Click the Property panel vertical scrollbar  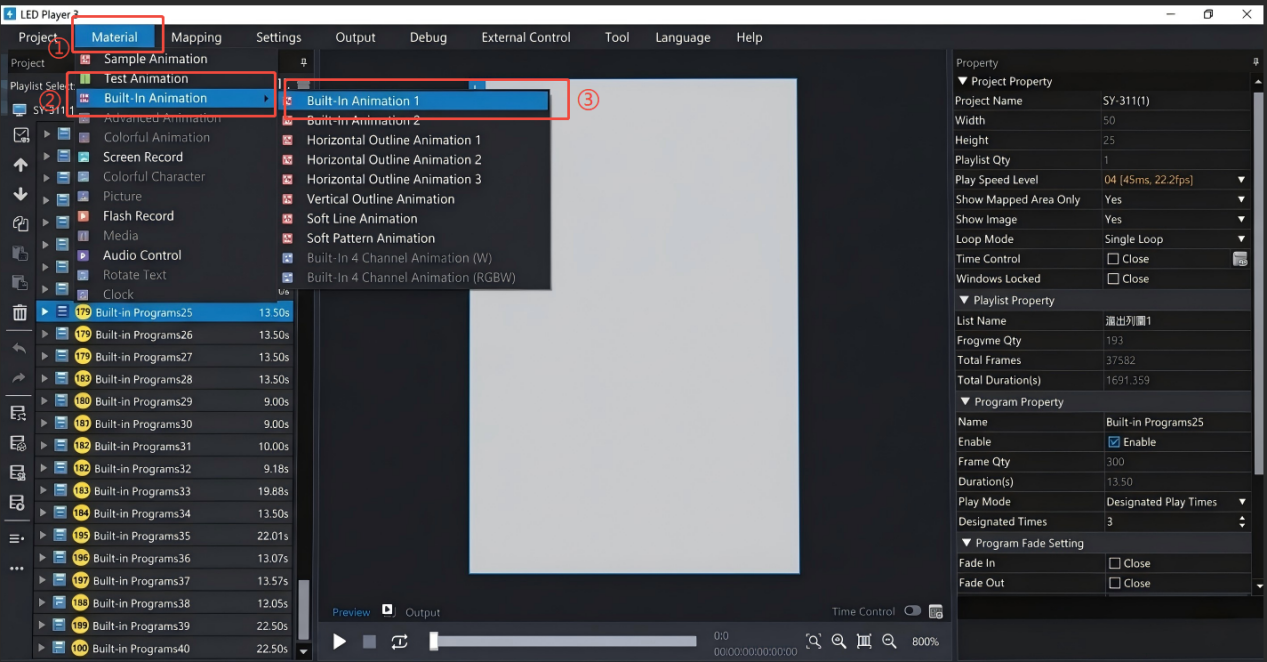(1258, 285)
